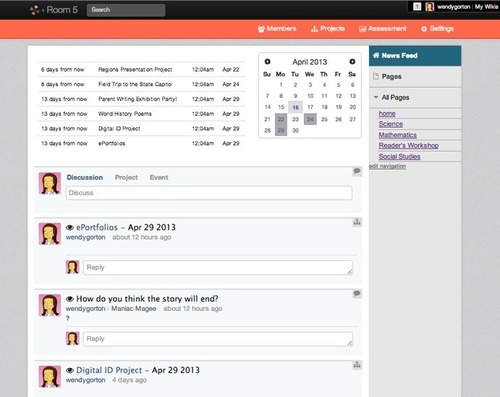500x397 pixels.
Task: Go to next month in the calendar
Action: (x=352, y=62)
